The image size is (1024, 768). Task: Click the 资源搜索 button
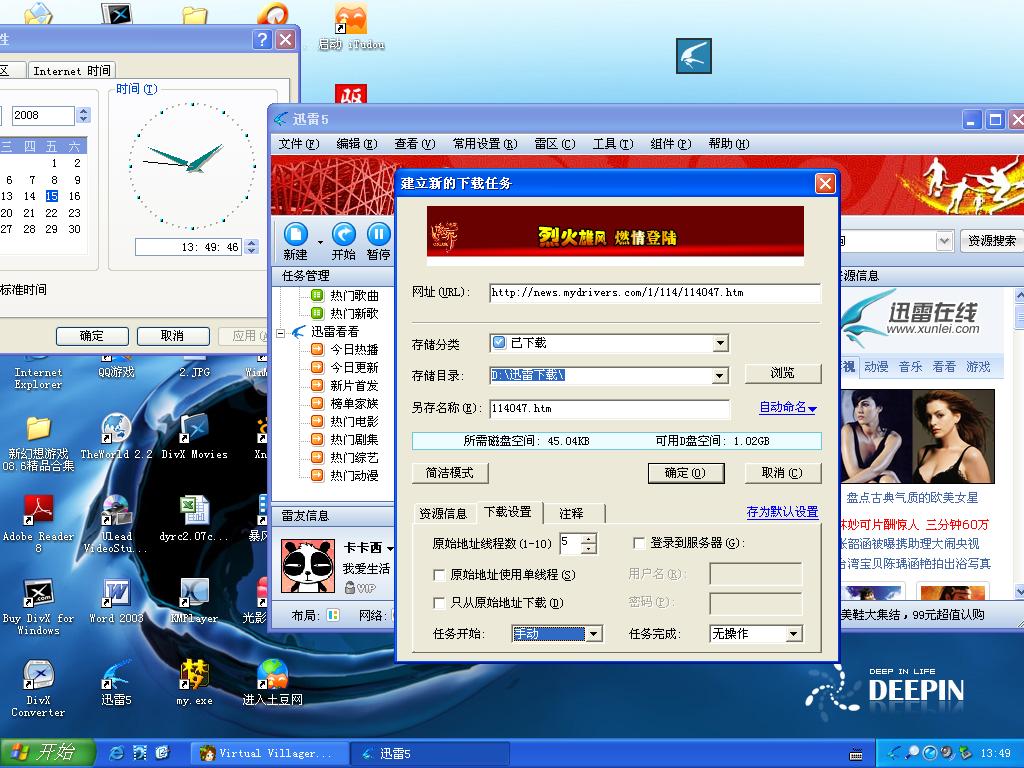(x=991, y=241)
